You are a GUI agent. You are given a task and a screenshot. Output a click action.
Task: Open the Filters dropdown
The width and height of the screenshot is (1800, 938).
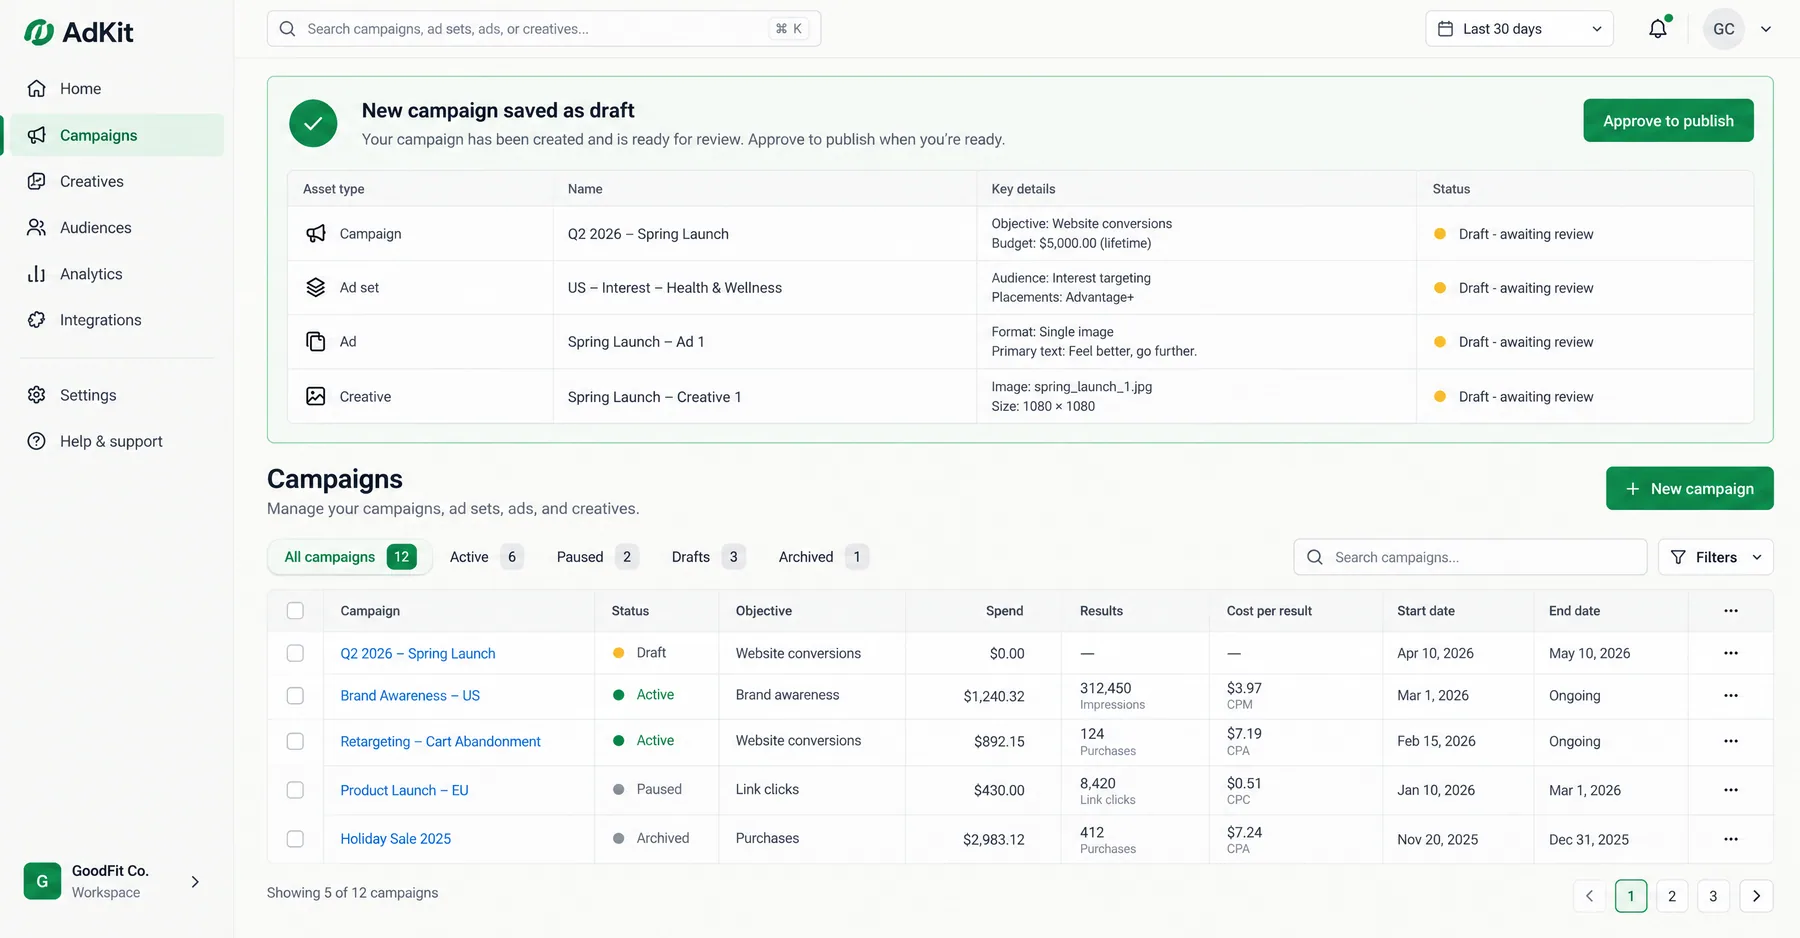[x=1715, y=557]
